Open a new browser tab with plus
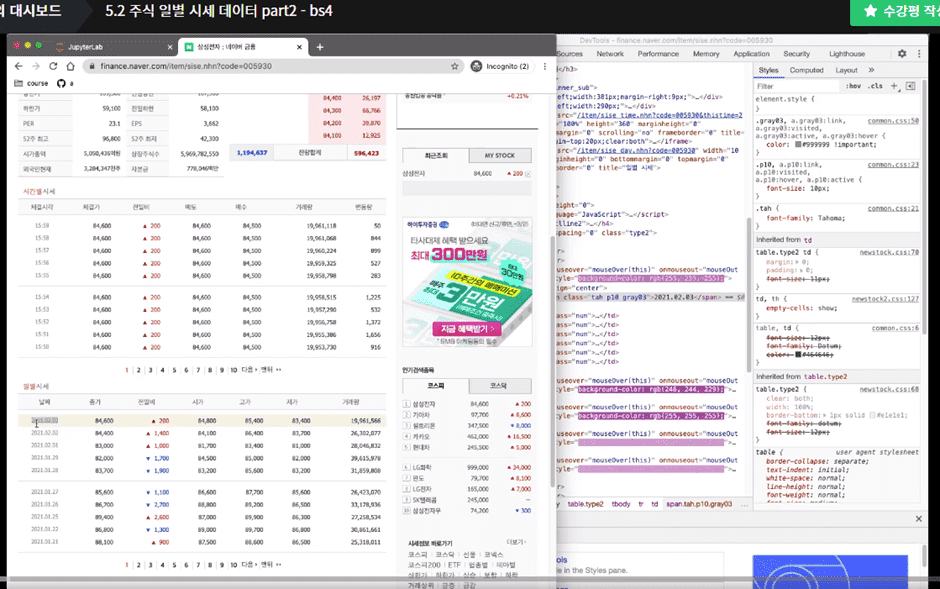The width and height of the screenshot is (940, 589). [320, 47]
